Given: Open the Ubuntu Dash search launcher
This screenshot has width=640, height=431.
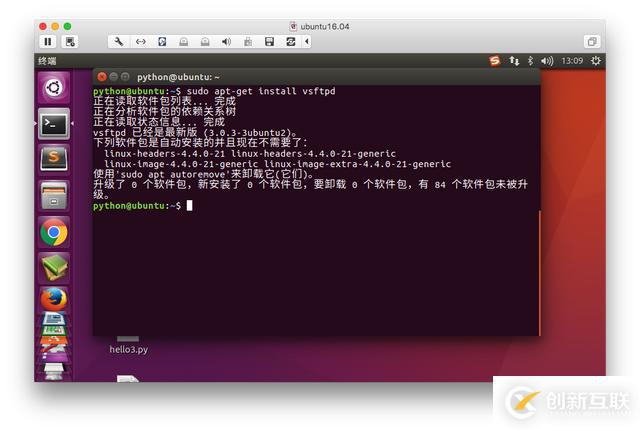Looking at the screenshot, I should click(x=54, y=87).
